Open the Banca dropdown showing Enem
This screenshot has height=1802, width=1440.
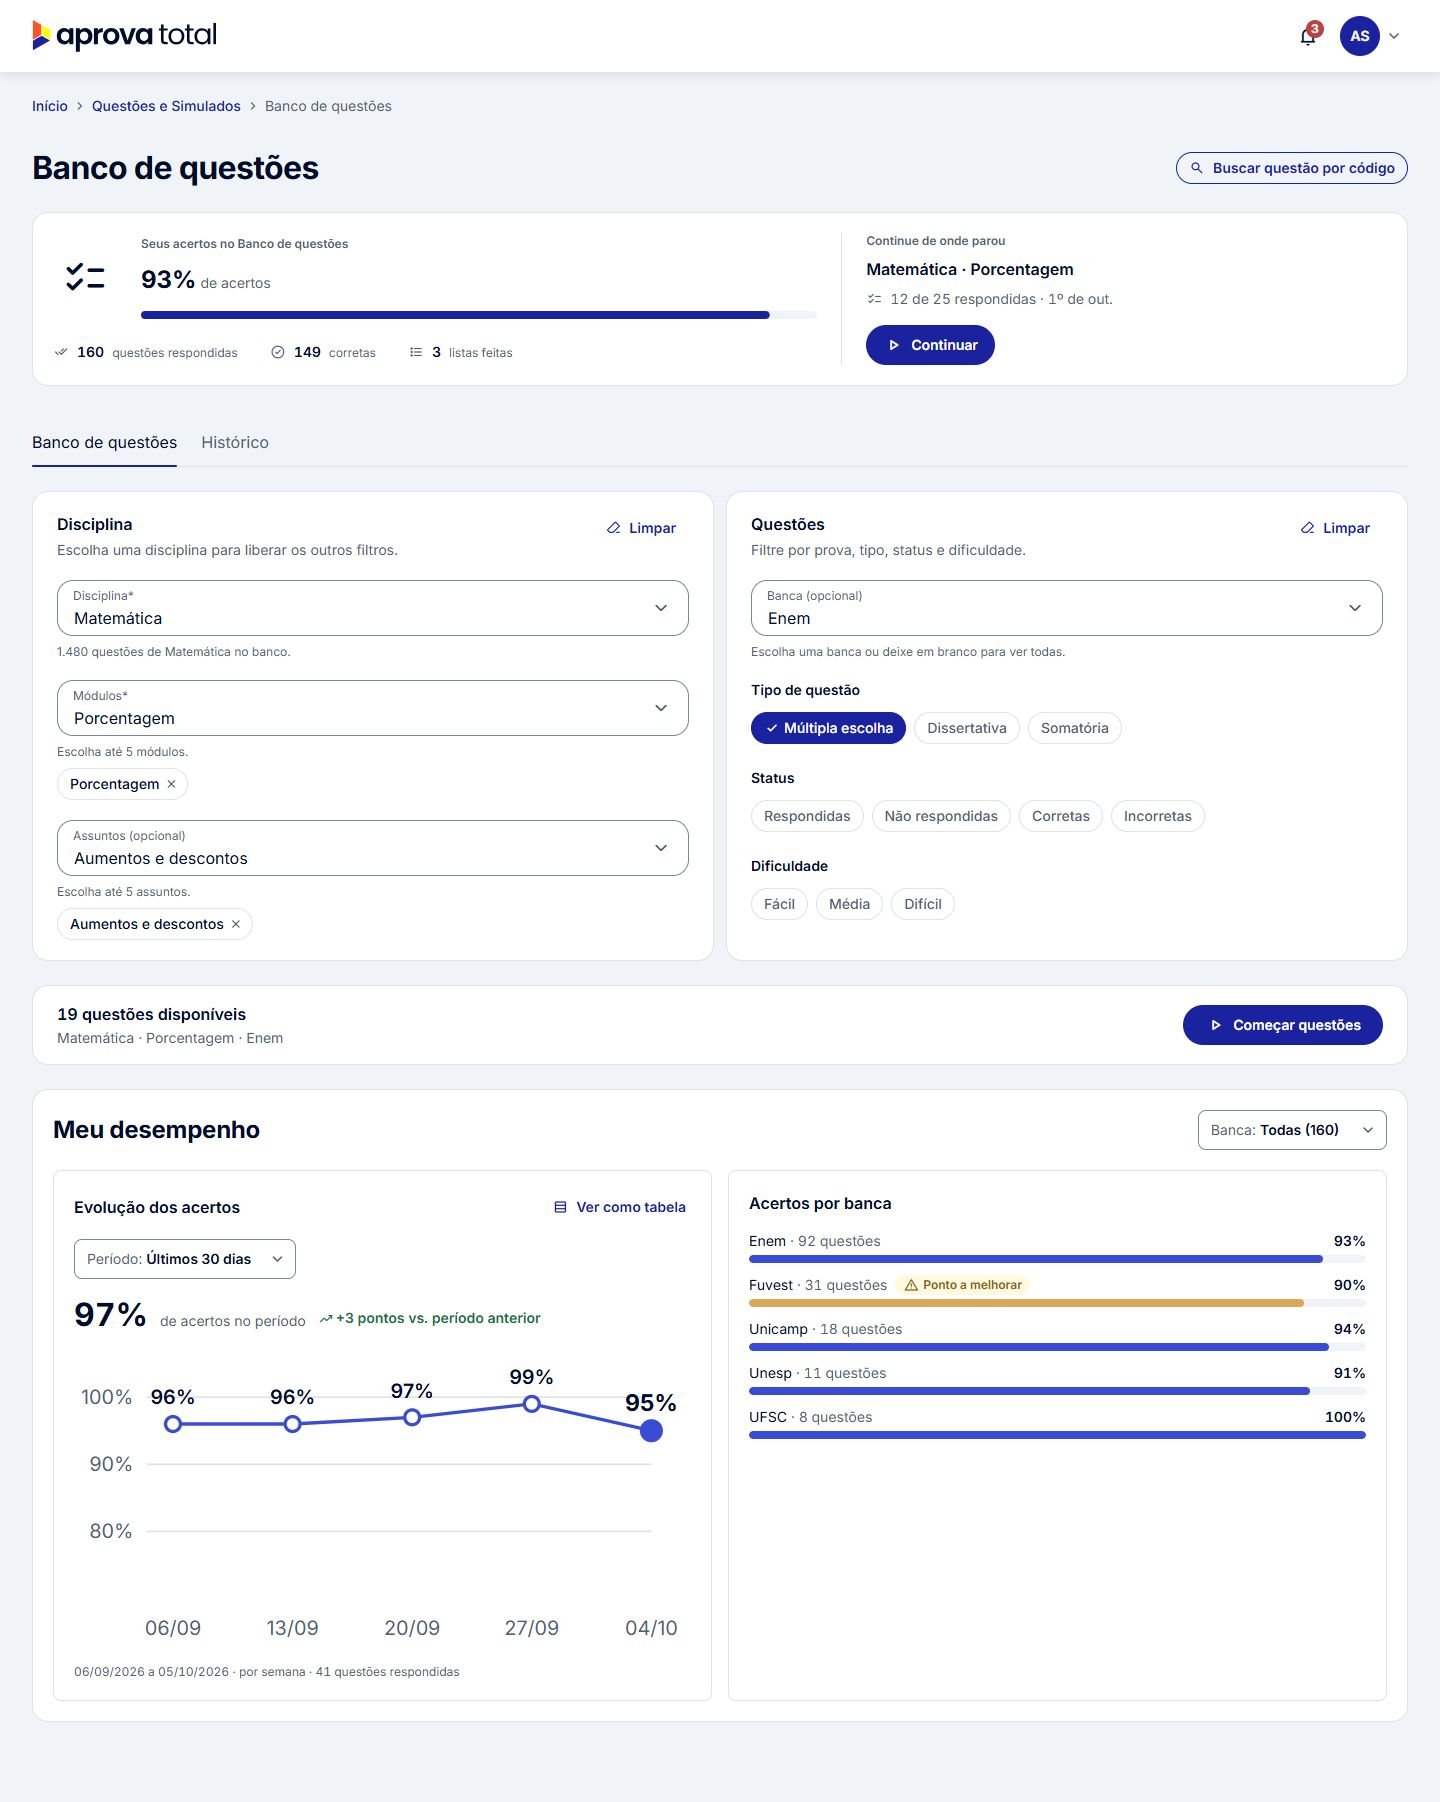1067,608
